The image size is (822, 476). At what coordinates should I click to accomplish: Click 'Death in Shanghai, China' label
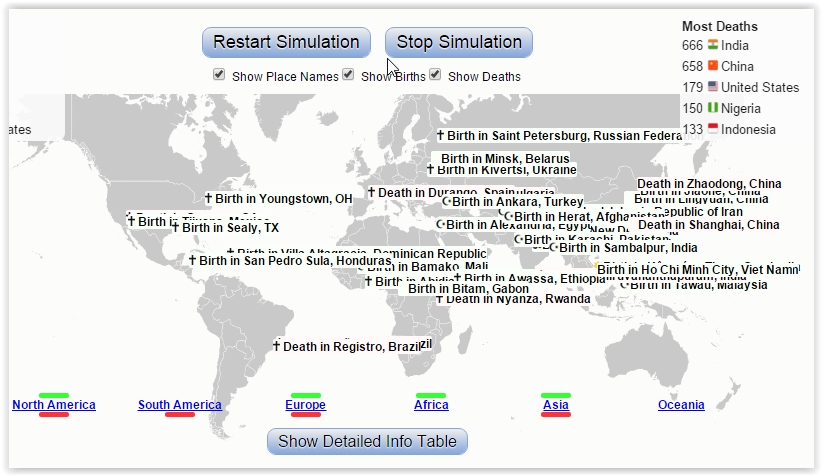(x=709, y=225)
